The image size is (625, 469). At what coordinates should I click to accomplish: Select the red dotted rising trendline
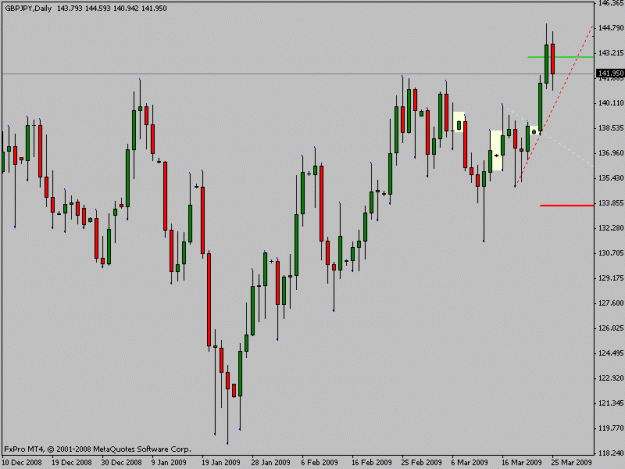pos(554,106)
